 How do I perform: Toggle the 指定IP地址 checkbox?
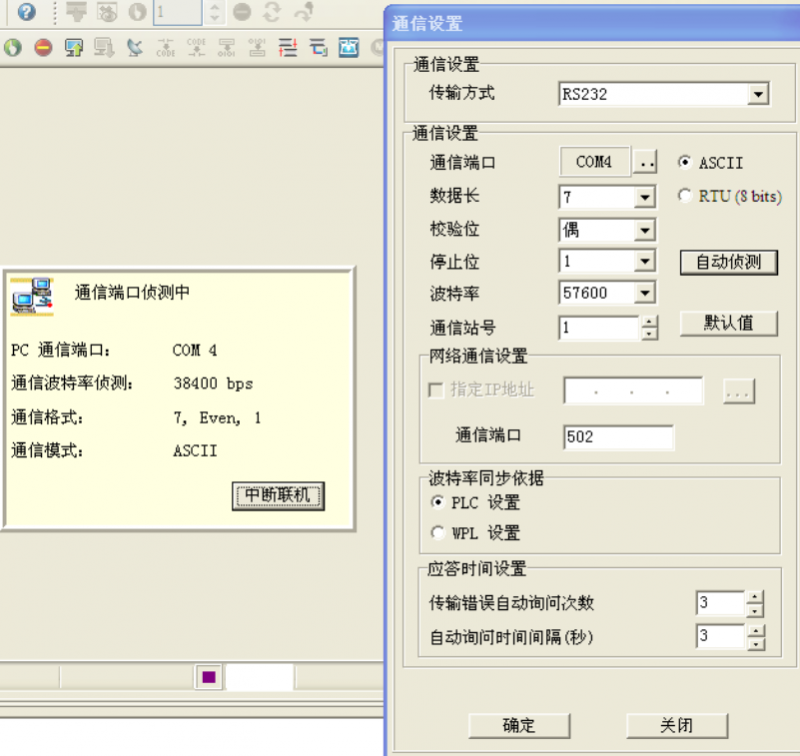click(x=436, y=390)
